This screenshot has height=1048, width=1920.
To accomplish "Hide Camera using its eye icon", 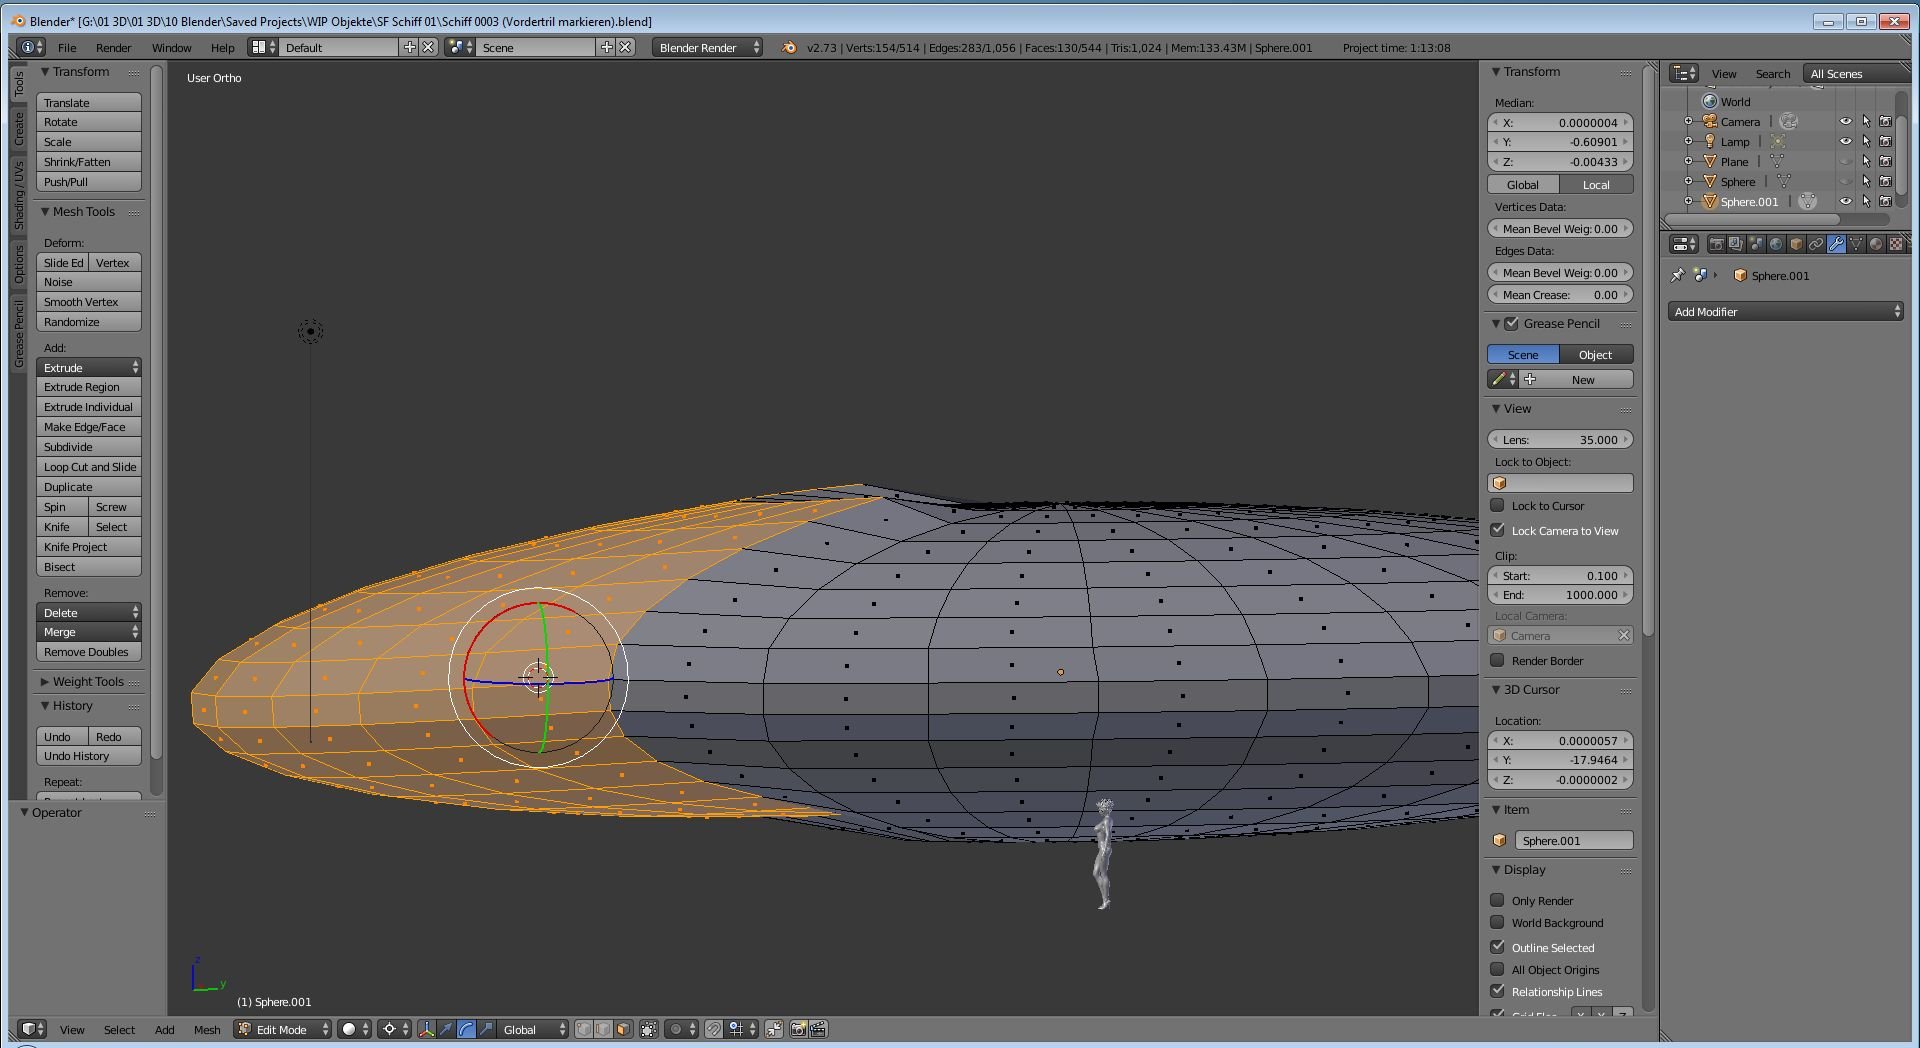I will click(1845, 122).
